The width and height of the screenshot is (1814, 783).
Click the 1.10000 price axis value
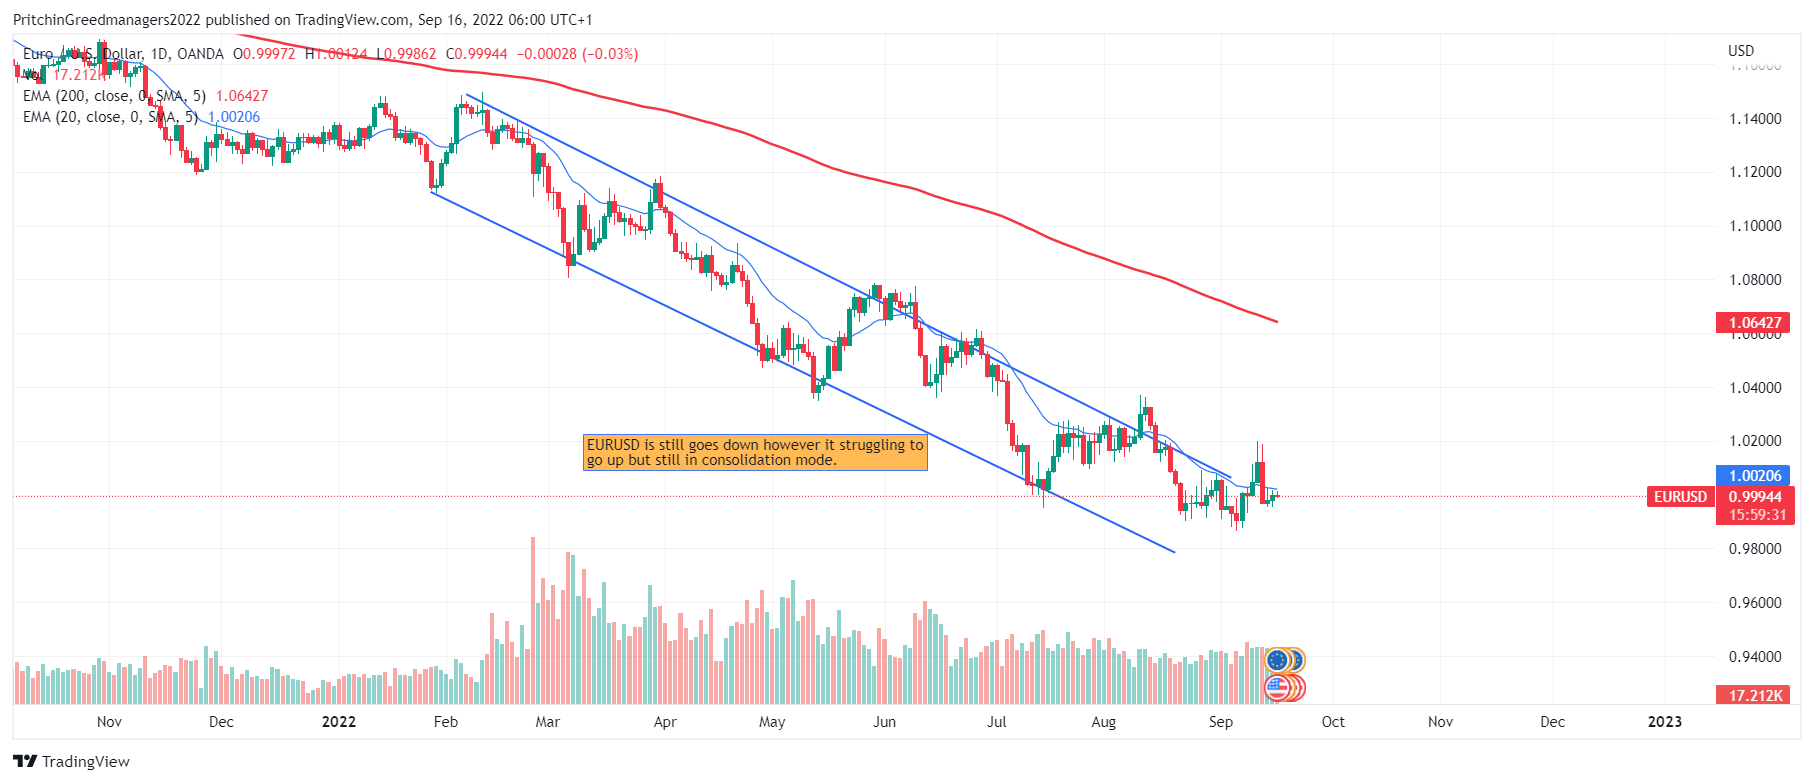1755,226
